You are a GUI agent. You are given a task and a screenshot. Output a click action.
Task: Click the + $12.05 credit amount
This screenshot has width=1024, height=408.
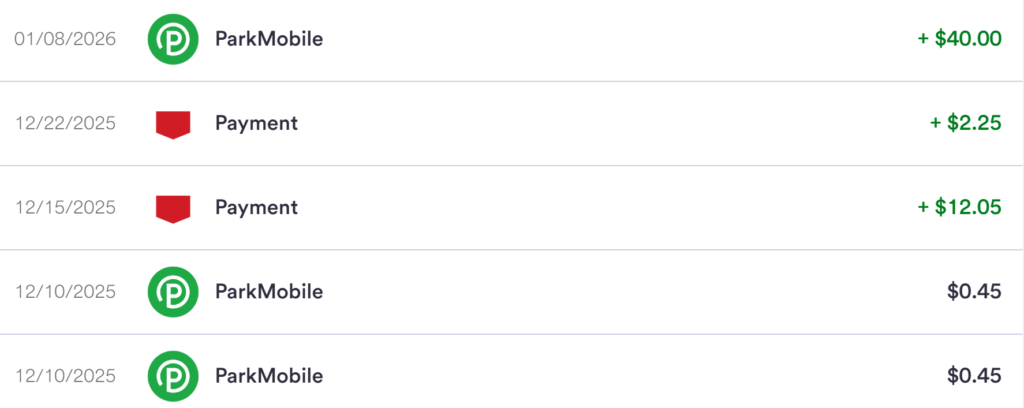(x=959, y=208)
